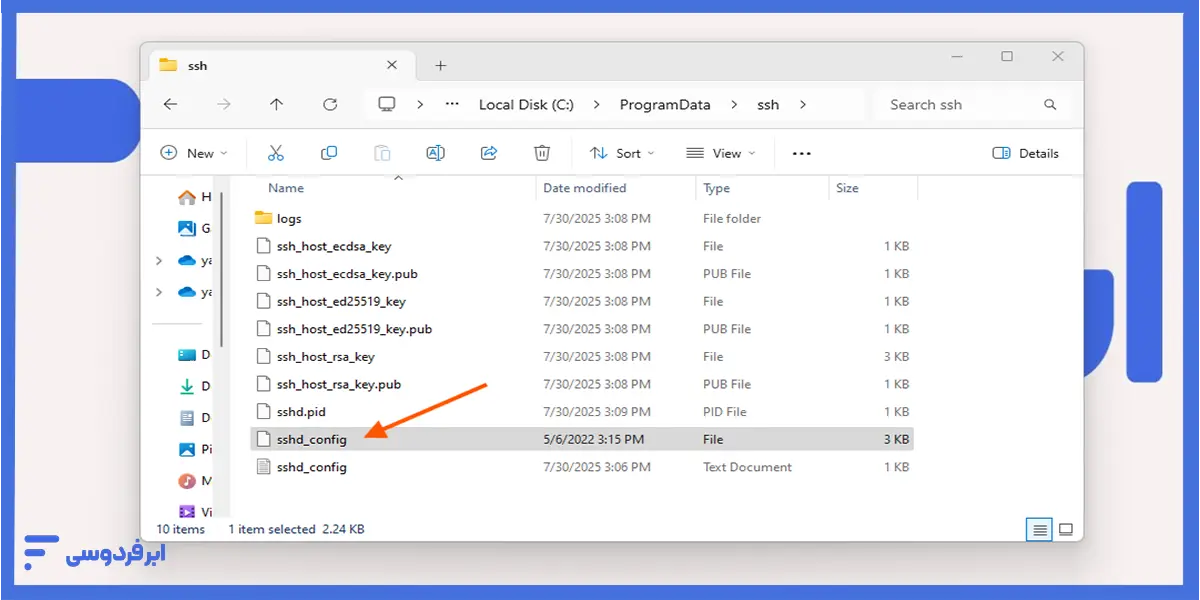Screen dimensions: 1200x600
Task: Select the ssh_host_ed25519_key file
Action: (x=581, y=301)
